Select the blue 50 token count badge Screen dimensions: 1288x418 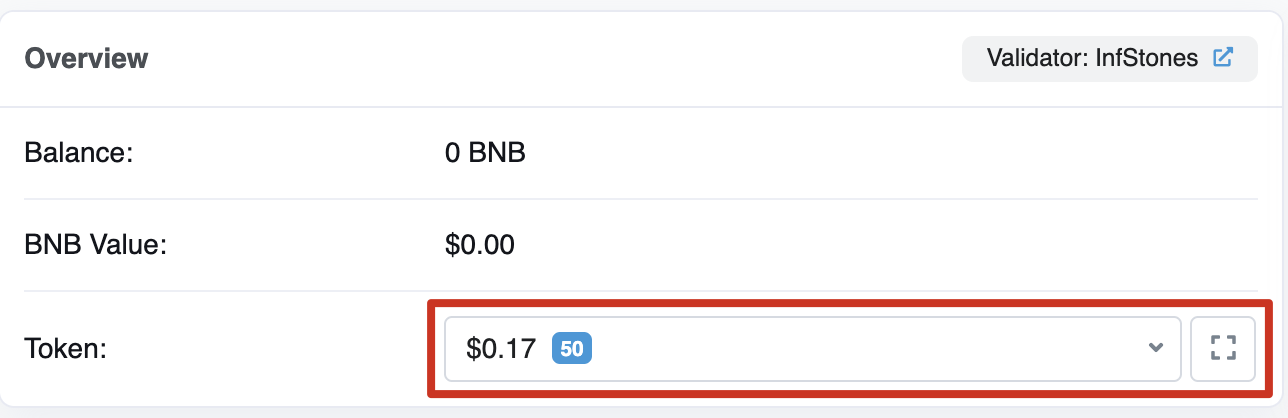click(572, 349)
